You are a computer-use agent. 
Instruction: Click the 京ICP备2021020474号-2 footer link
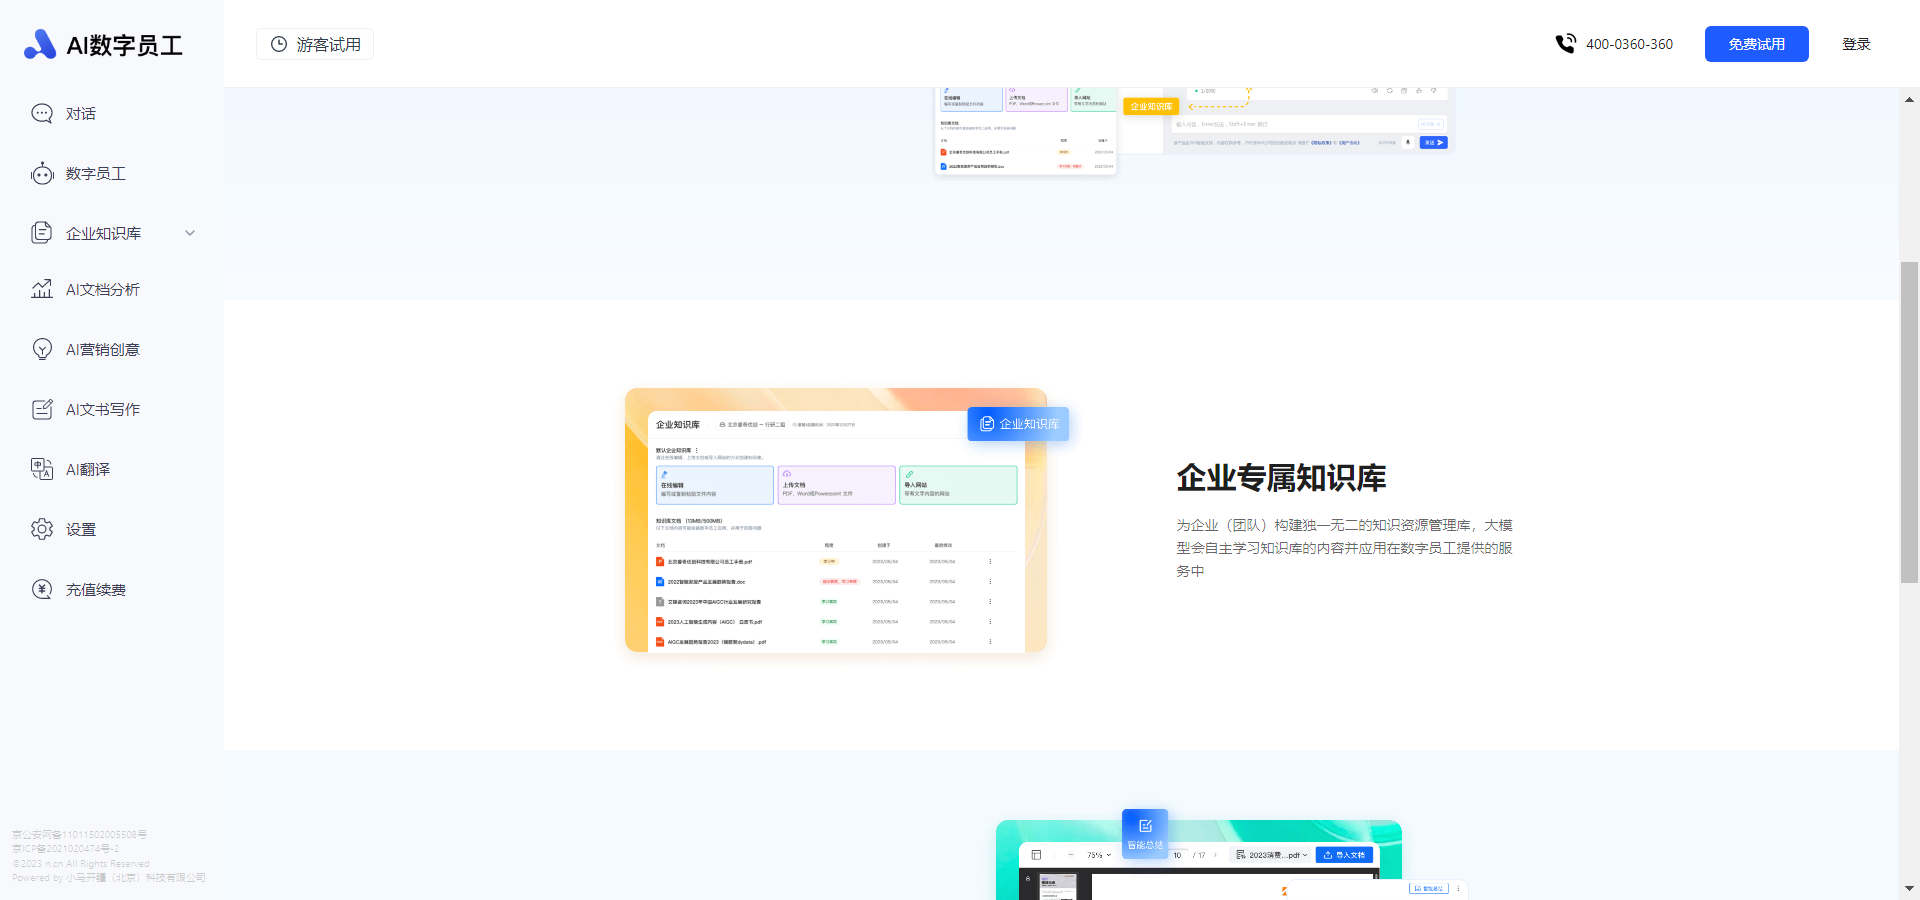point(66,849)
